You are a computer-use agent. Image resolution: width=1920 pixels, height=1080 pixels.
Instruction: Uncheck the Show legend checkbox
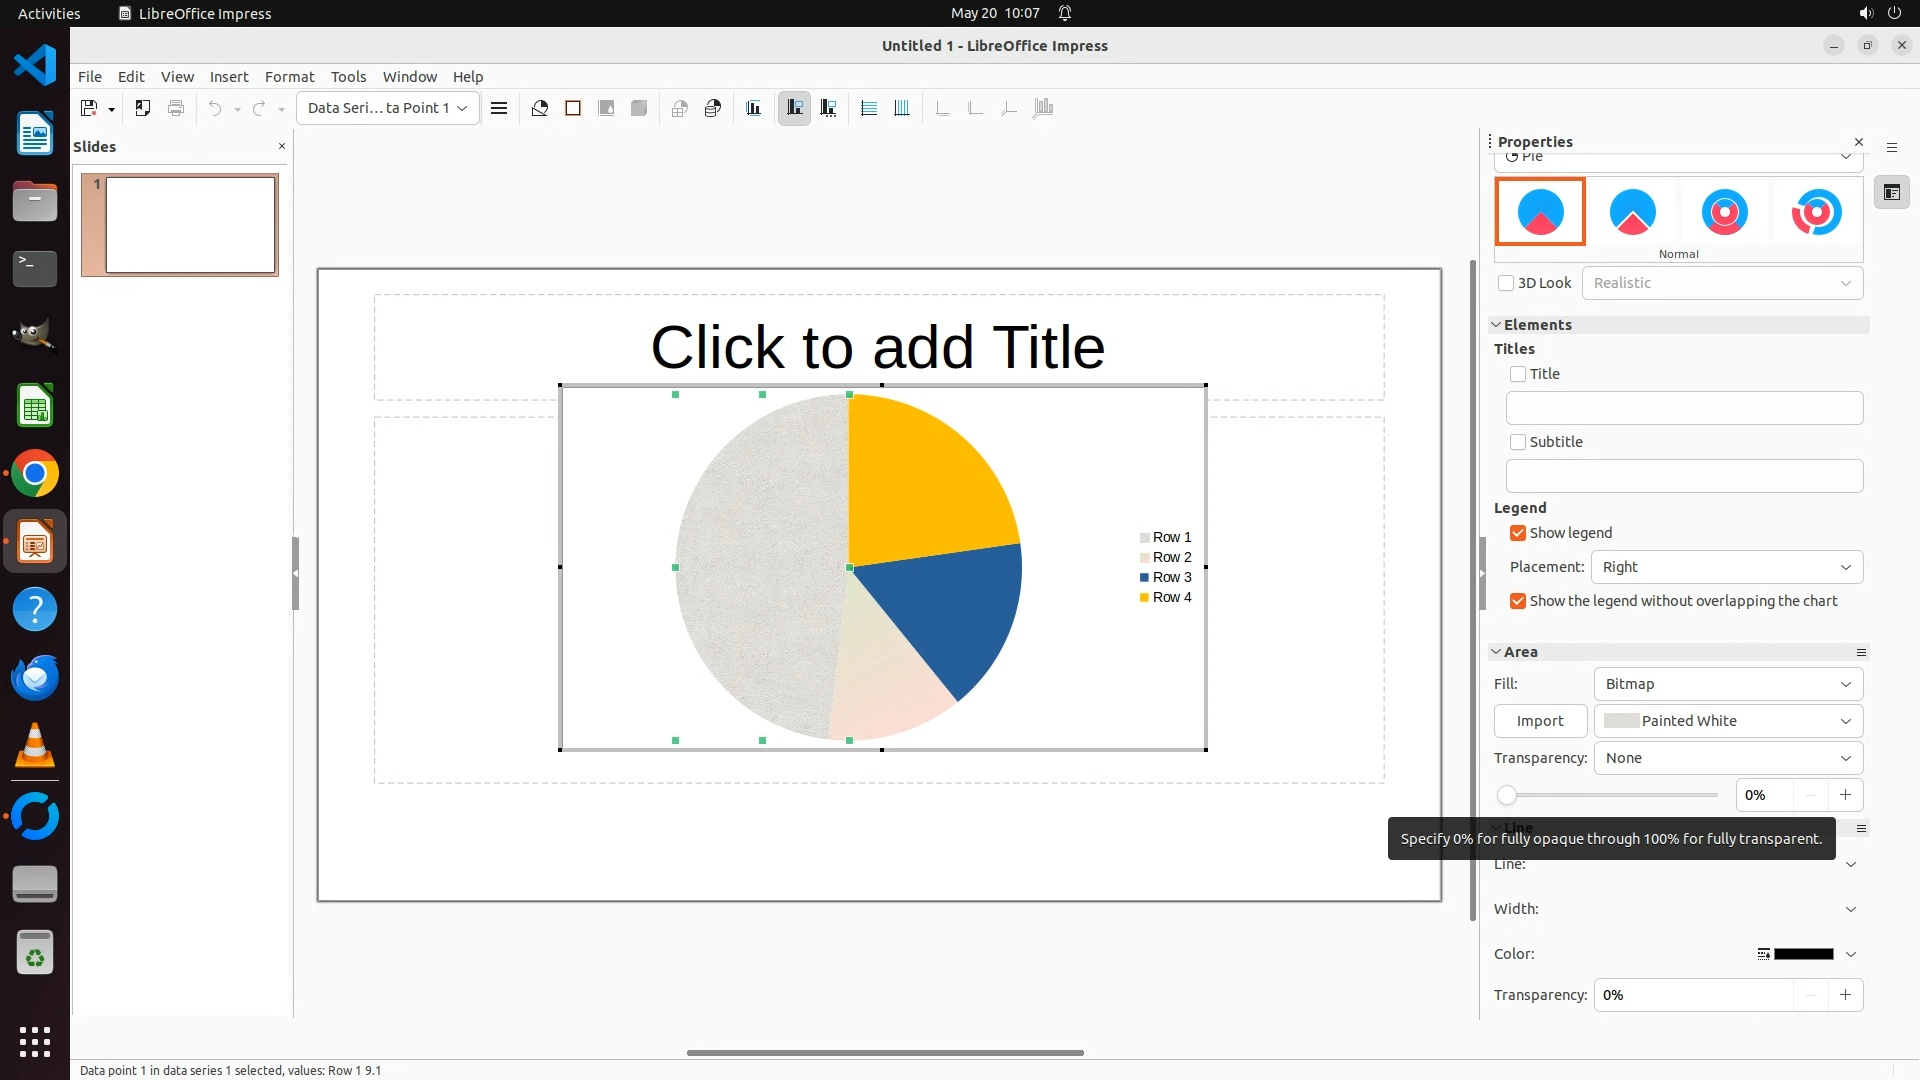[x=1518, y=533]
